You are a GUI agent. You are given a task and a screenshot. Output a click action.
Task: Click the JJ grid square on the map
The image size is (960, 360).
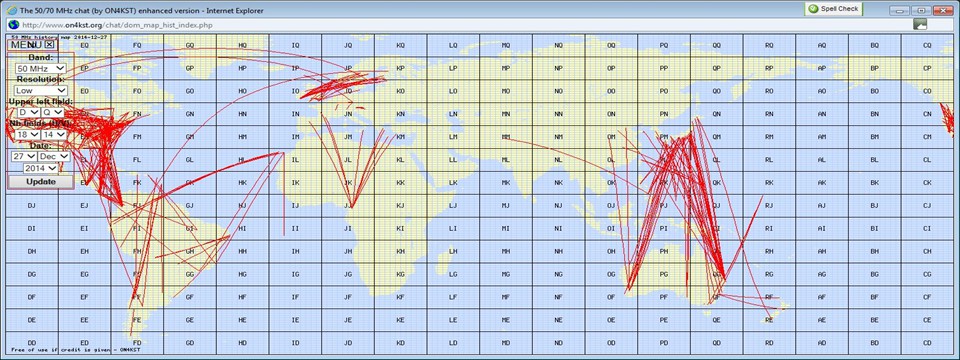(x=348, y=205)
